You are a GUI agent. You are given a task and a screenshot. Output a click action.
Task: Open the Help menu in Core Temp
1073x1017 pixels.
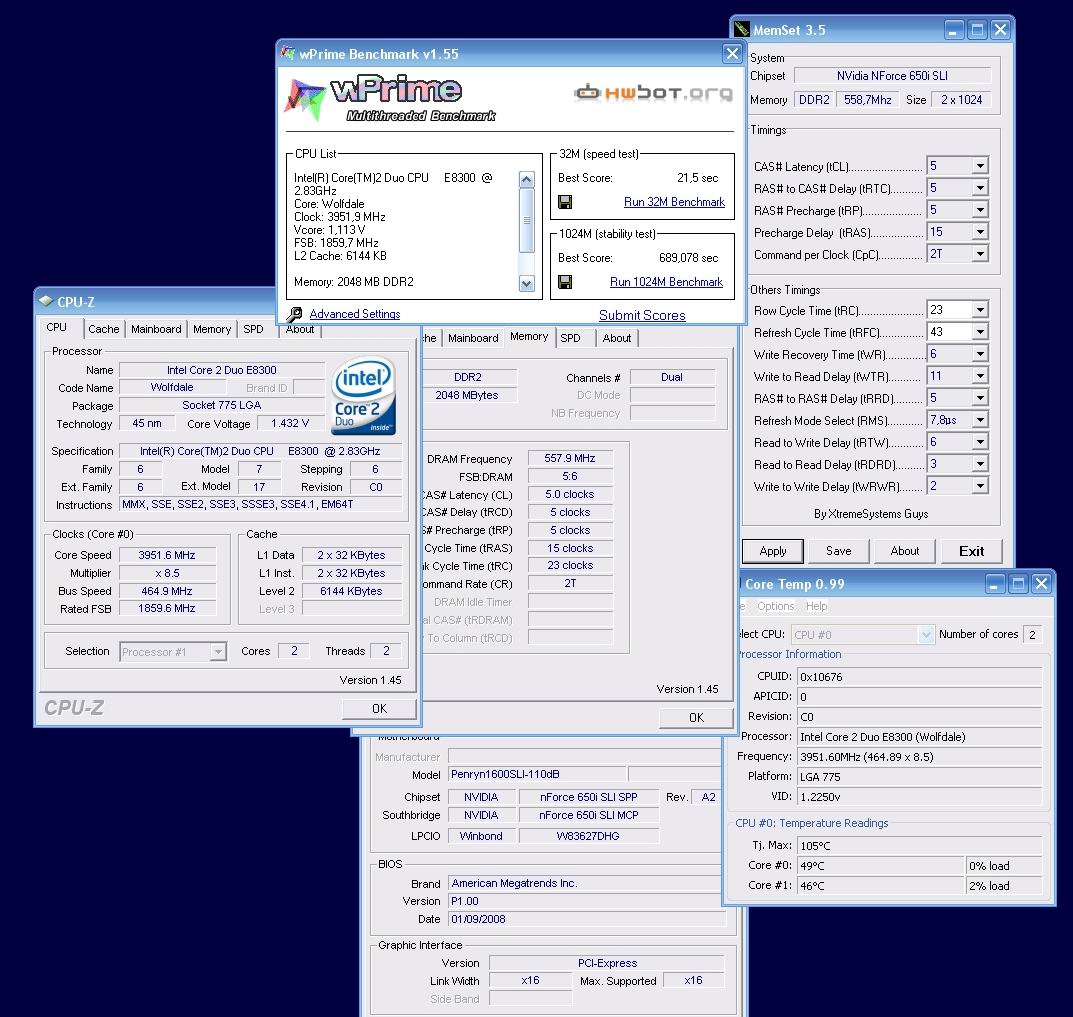coord(816,606)
